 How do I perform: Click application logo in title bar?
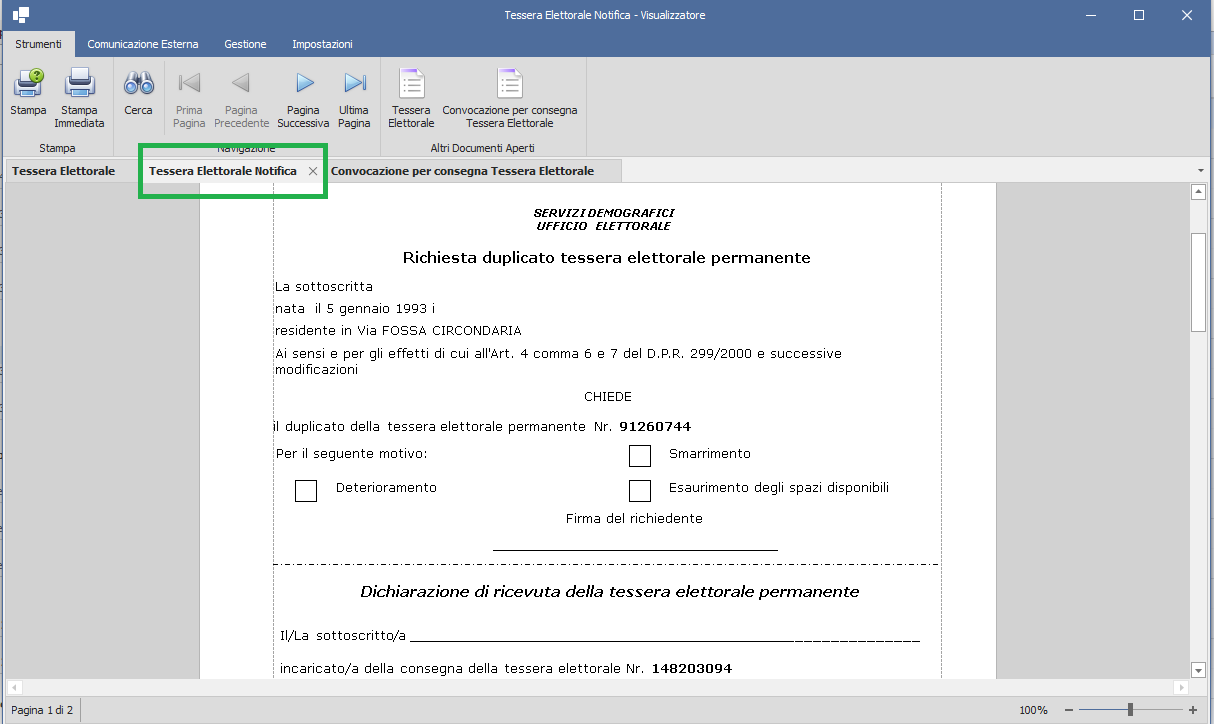[x=21, y=15]
